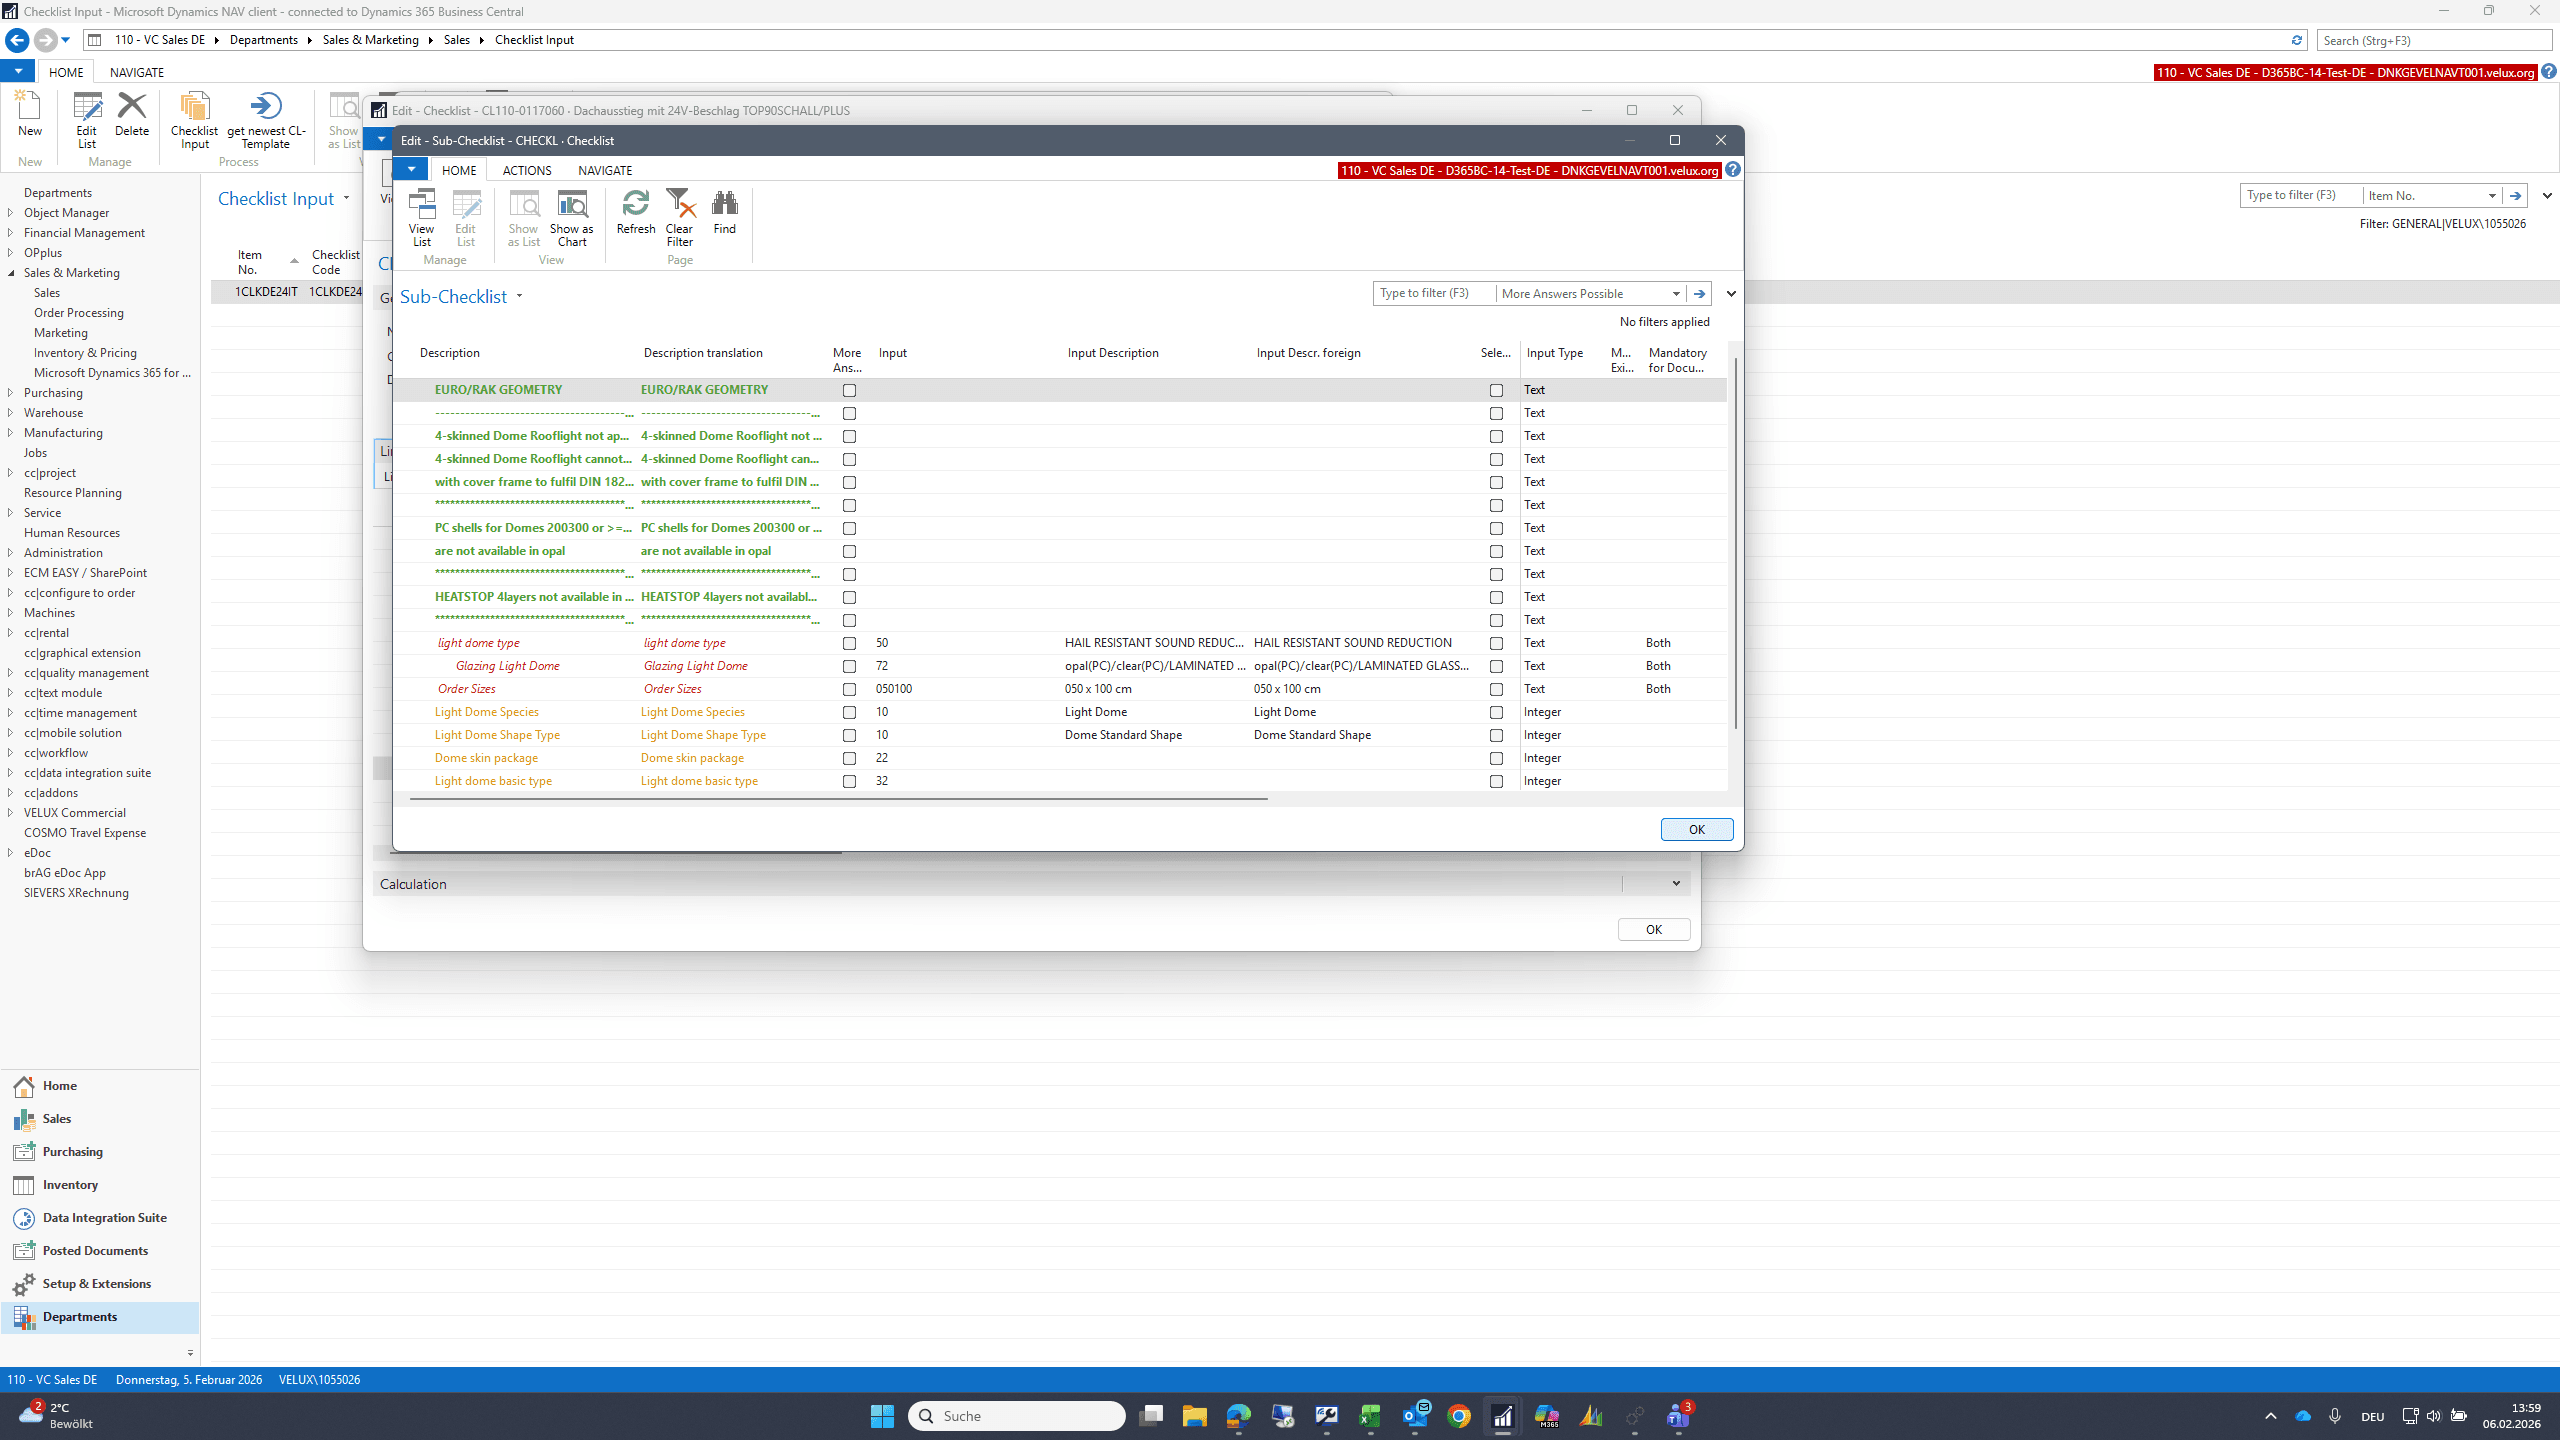Toggle More Answers checkbox for light dome type
The width and height of the screenshot is (2560, 1440).
pyautogui.click(x=849, y=643)
